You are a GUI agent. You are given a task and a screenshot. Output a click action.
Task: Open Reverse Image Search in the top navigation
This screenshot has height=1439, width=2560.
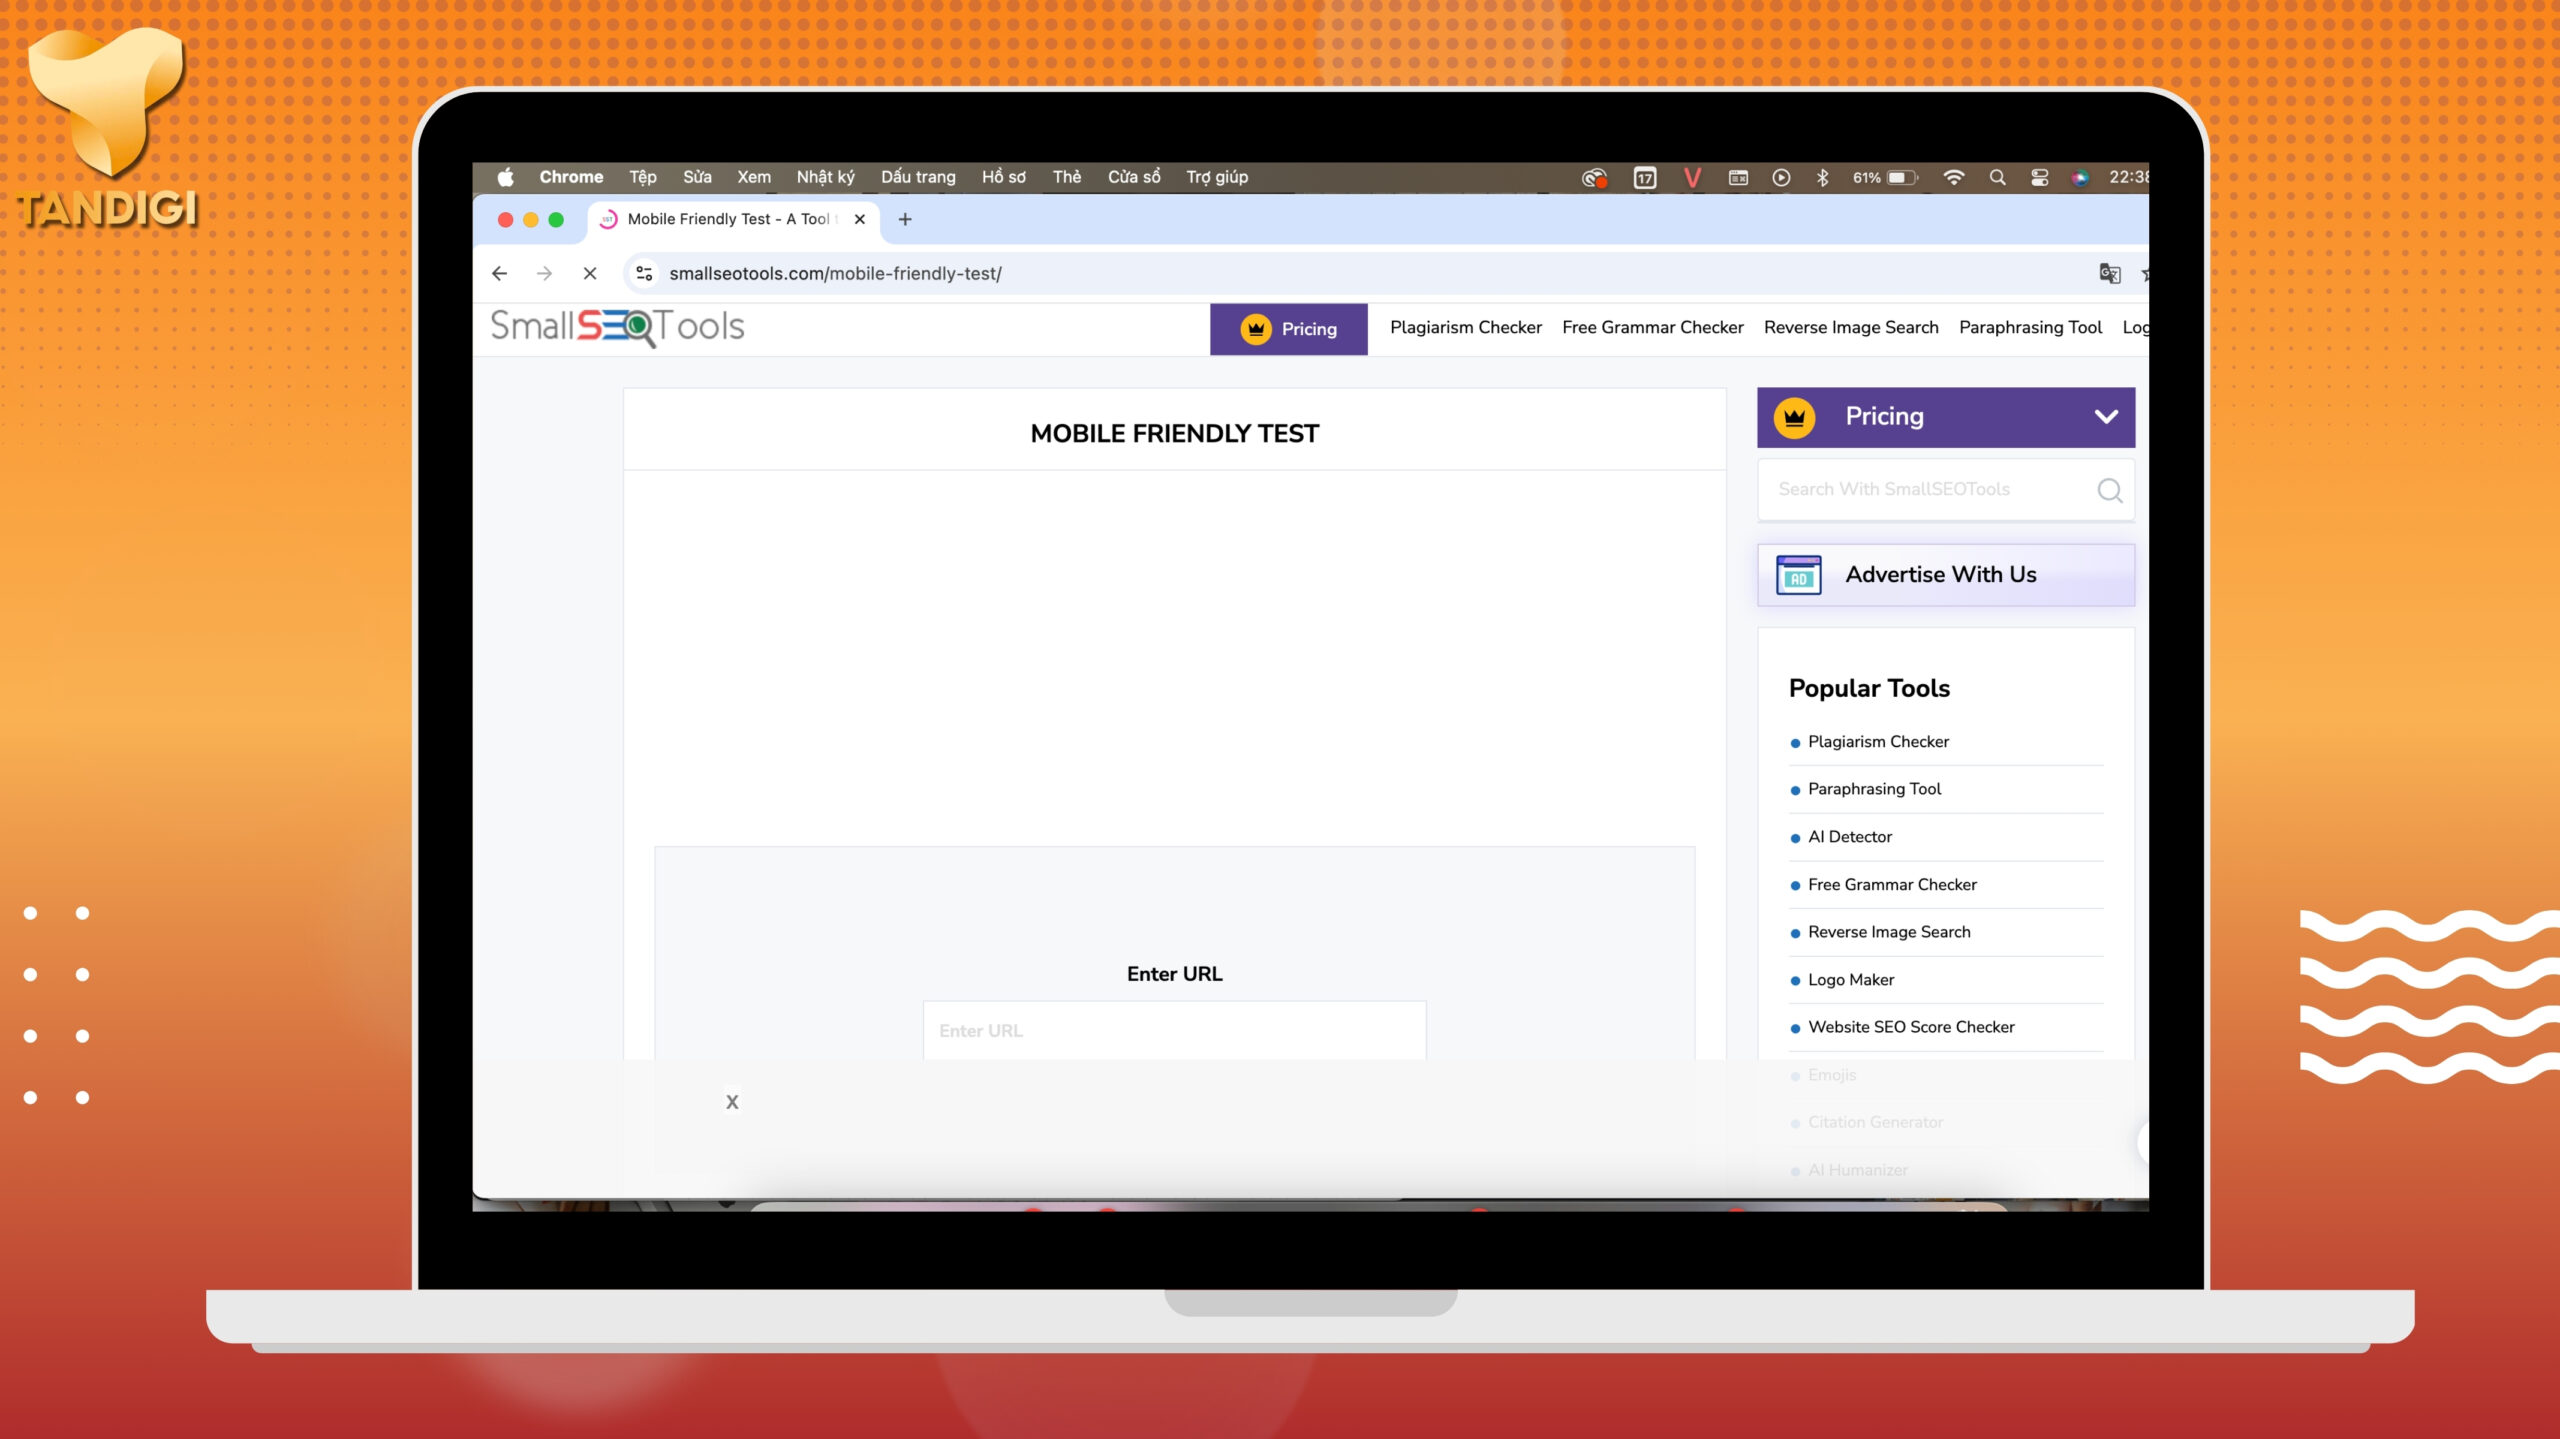click(1851, 327)
